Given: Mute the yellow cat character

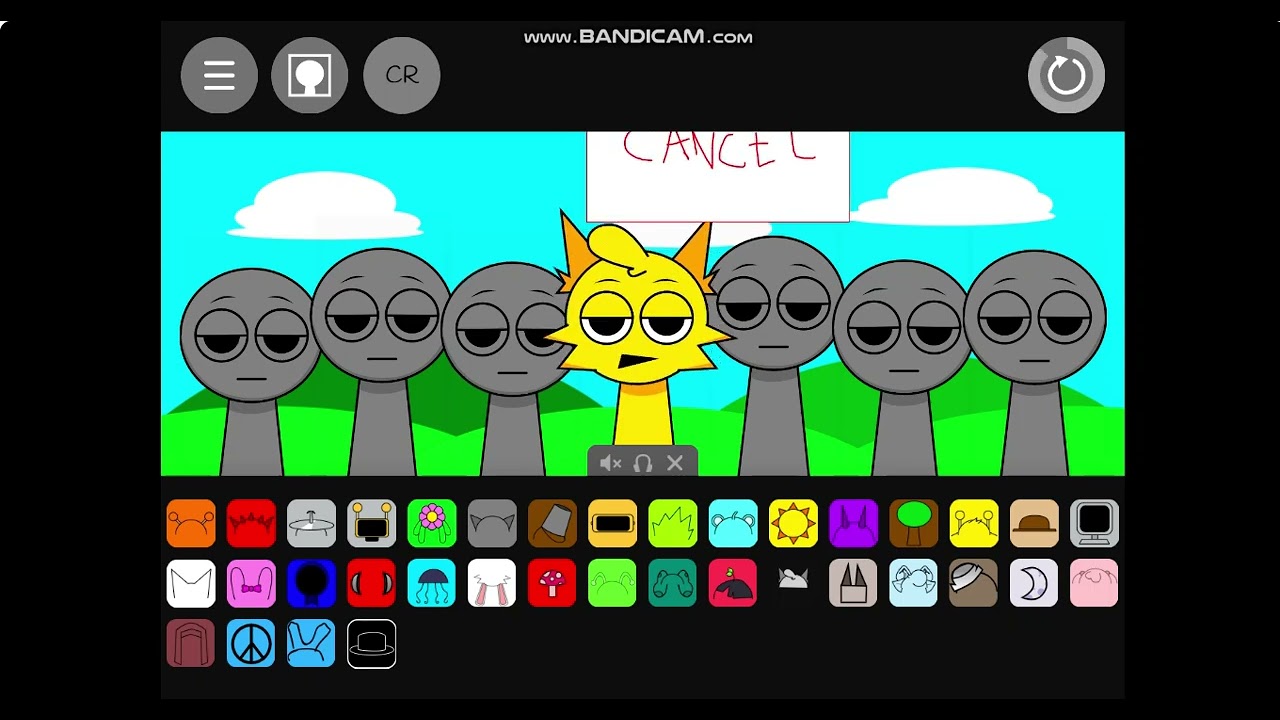Looking at the screenshot, I should pos(610,463).
